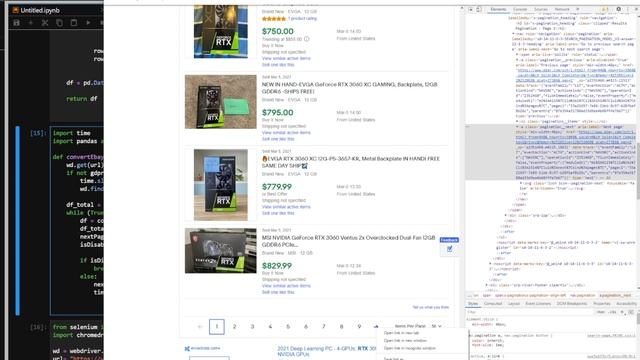Screen dimensions: 640x360
Task: Go to results page 8
Action: pyautogui.click(x=342, y=327)
